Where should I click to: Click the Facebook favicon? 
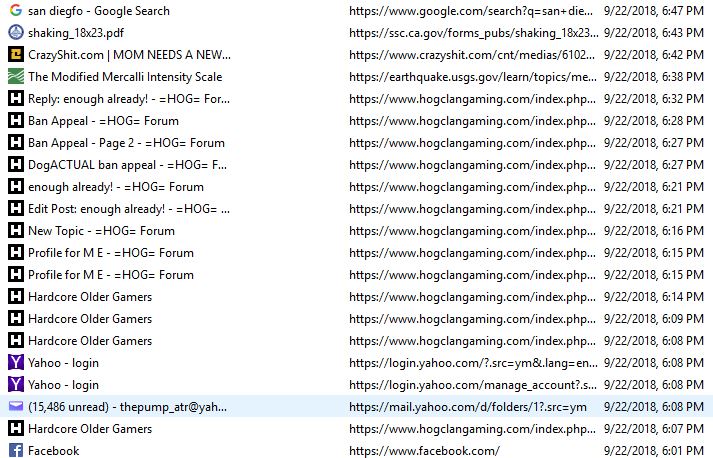point(16,450)
